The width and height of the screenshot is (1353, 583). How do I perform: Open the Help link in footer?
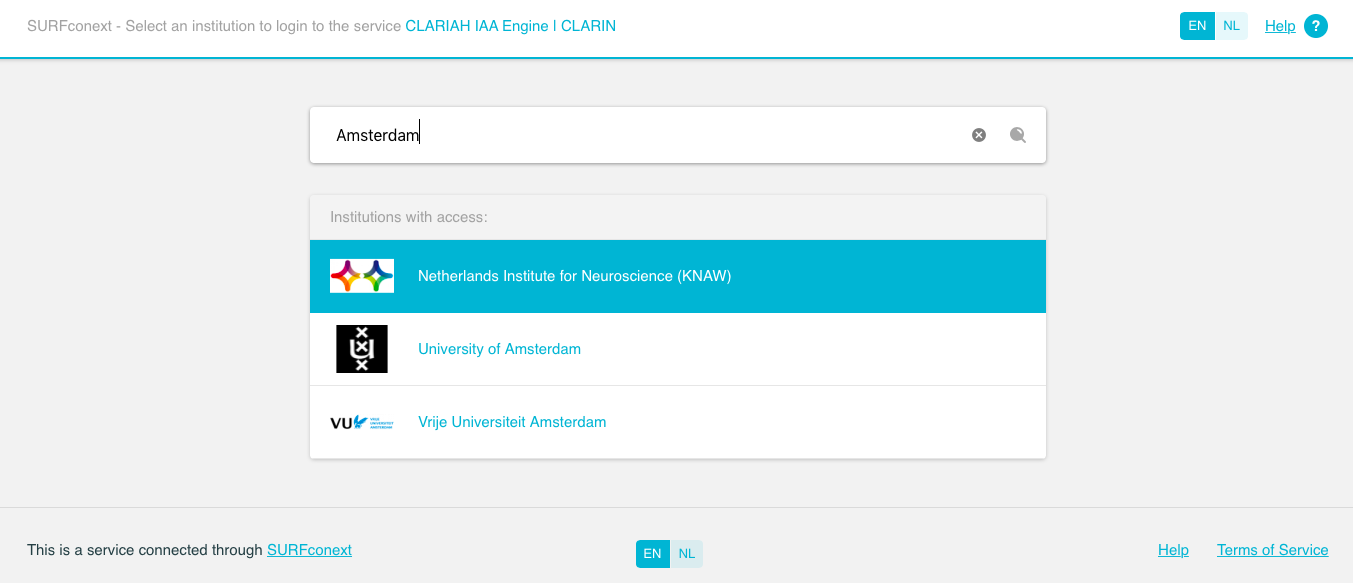[x=1173, y=550]
